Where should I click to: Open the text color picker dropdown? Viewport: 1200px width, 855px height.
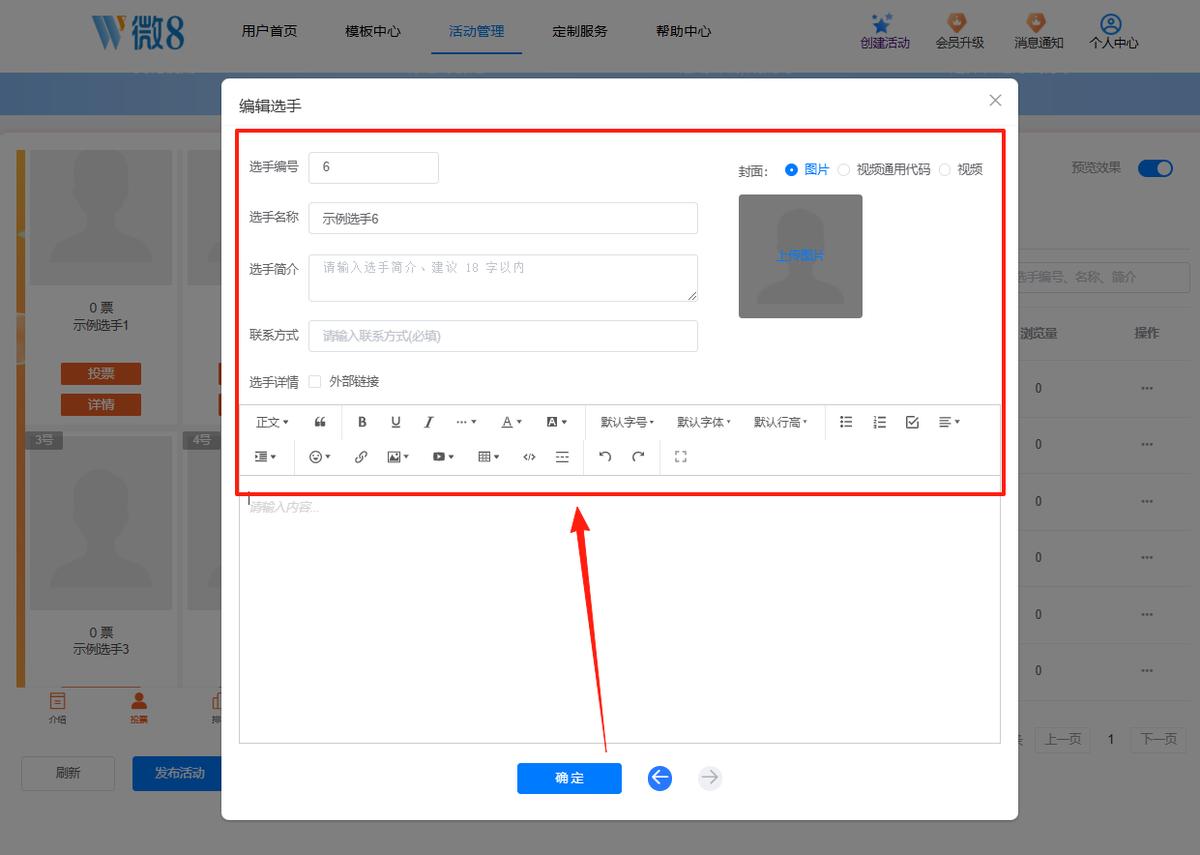point(512,422)
